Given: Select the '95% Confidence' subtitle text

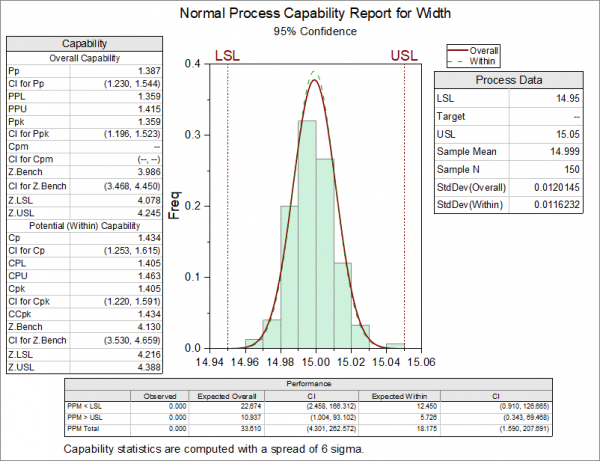Looking at the screenshot, I should [x=315, y=31].
